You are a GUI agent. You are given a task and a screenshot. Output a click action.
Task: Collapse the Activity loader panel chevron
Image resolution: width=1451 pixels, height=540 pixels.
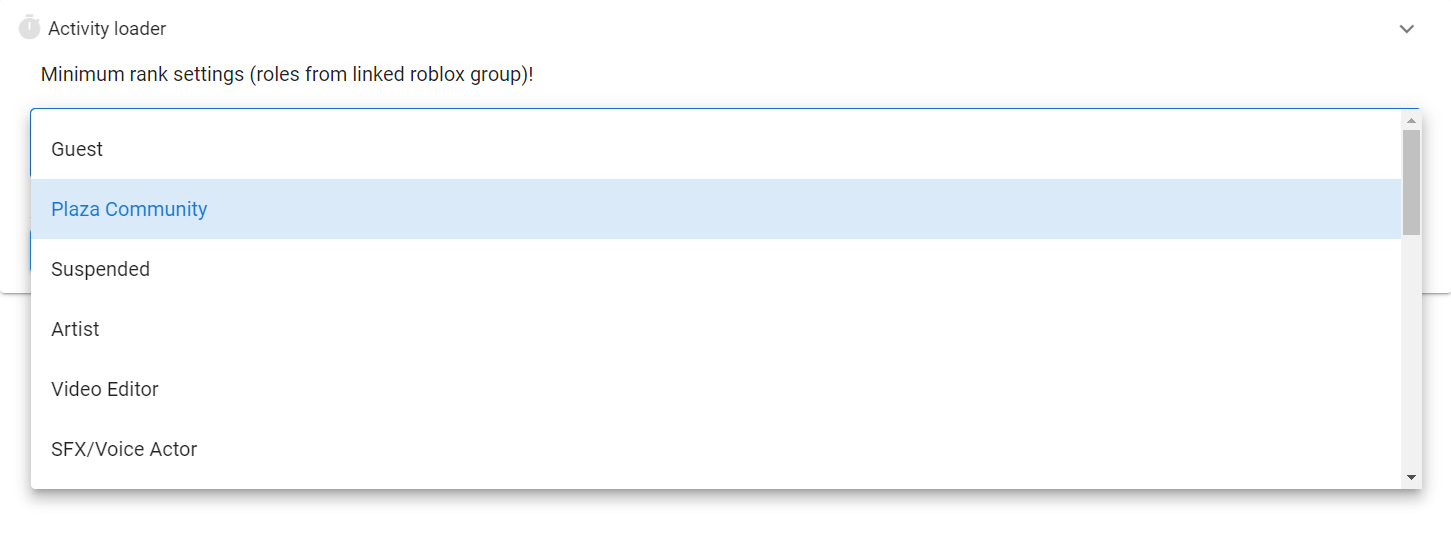1406,29
